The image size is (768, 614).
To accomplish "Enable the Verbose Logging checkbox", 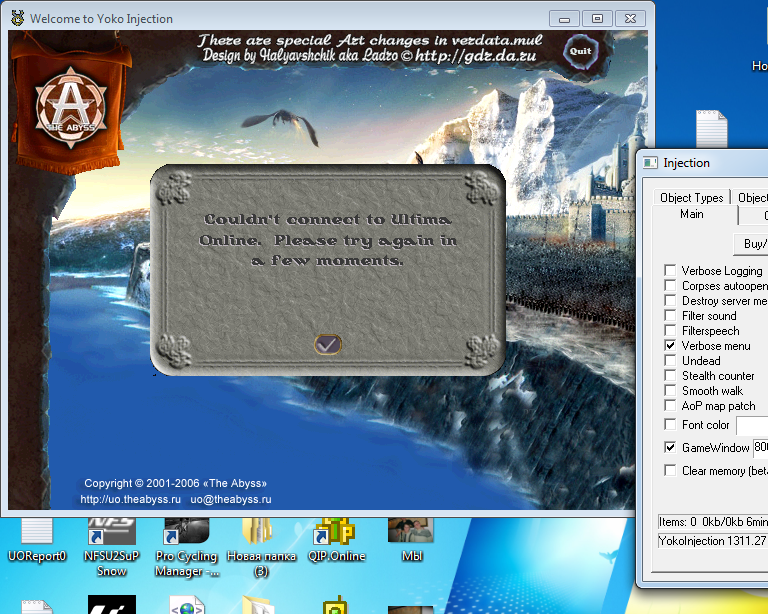I will click(670, 271).
